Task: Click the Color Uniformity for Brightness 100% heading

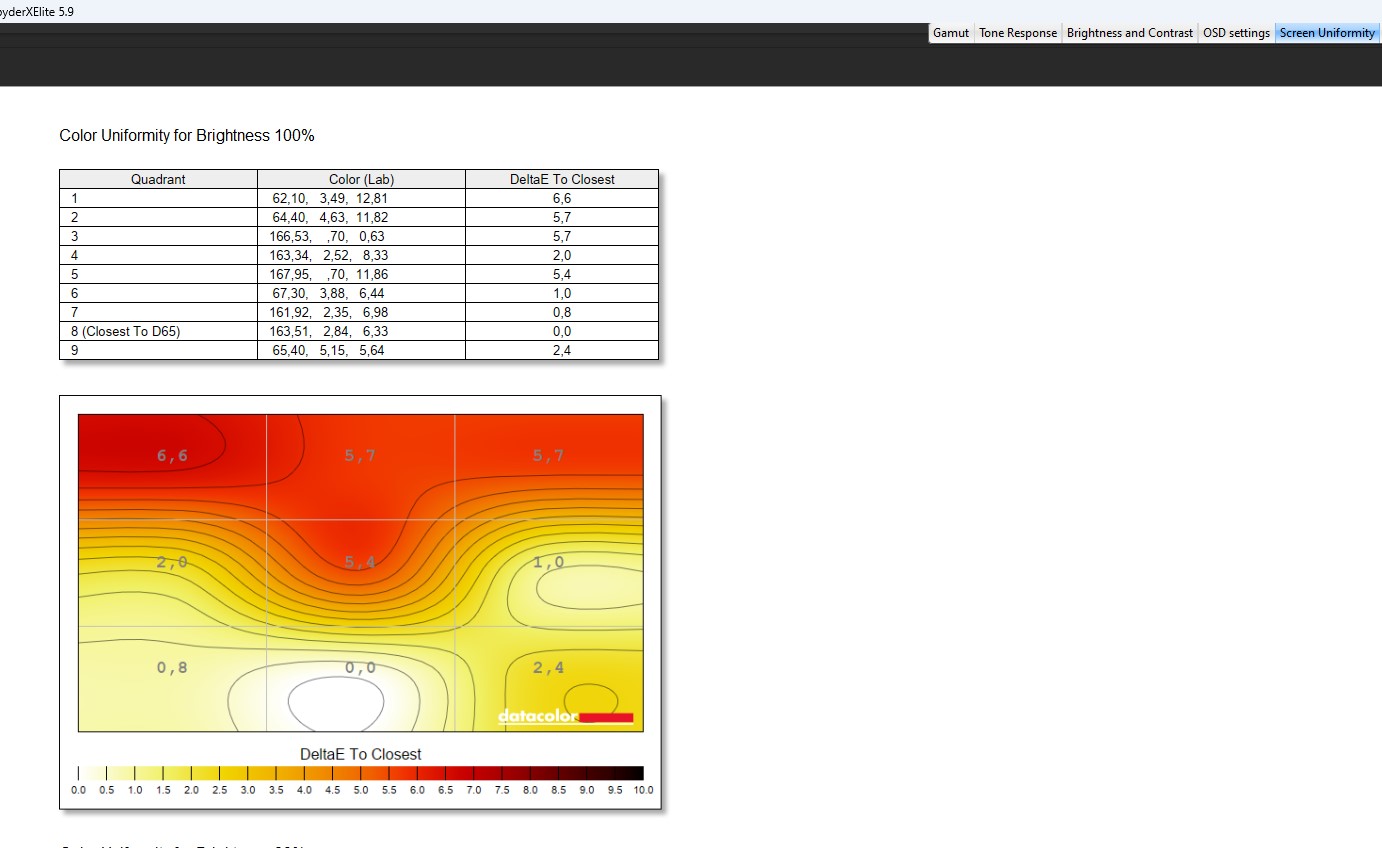Action: pos(187,135)
